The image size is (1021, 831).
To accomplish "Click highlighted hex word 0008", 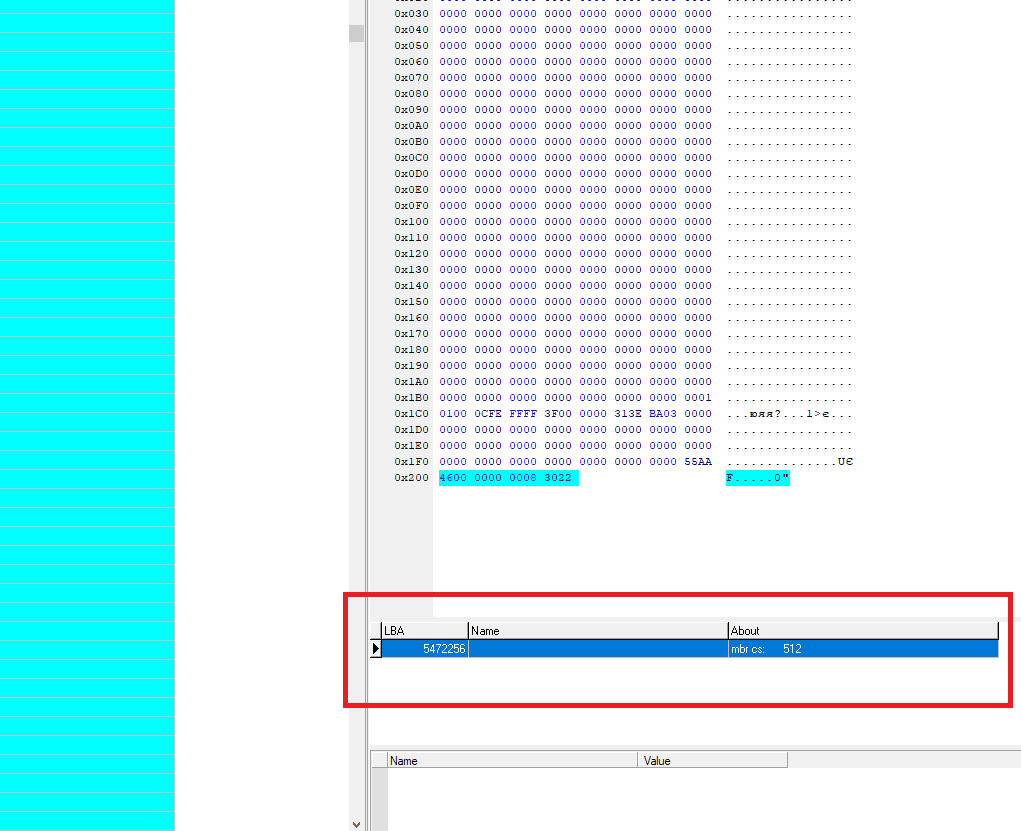I will pyautogui.click(x=523, y=477).
